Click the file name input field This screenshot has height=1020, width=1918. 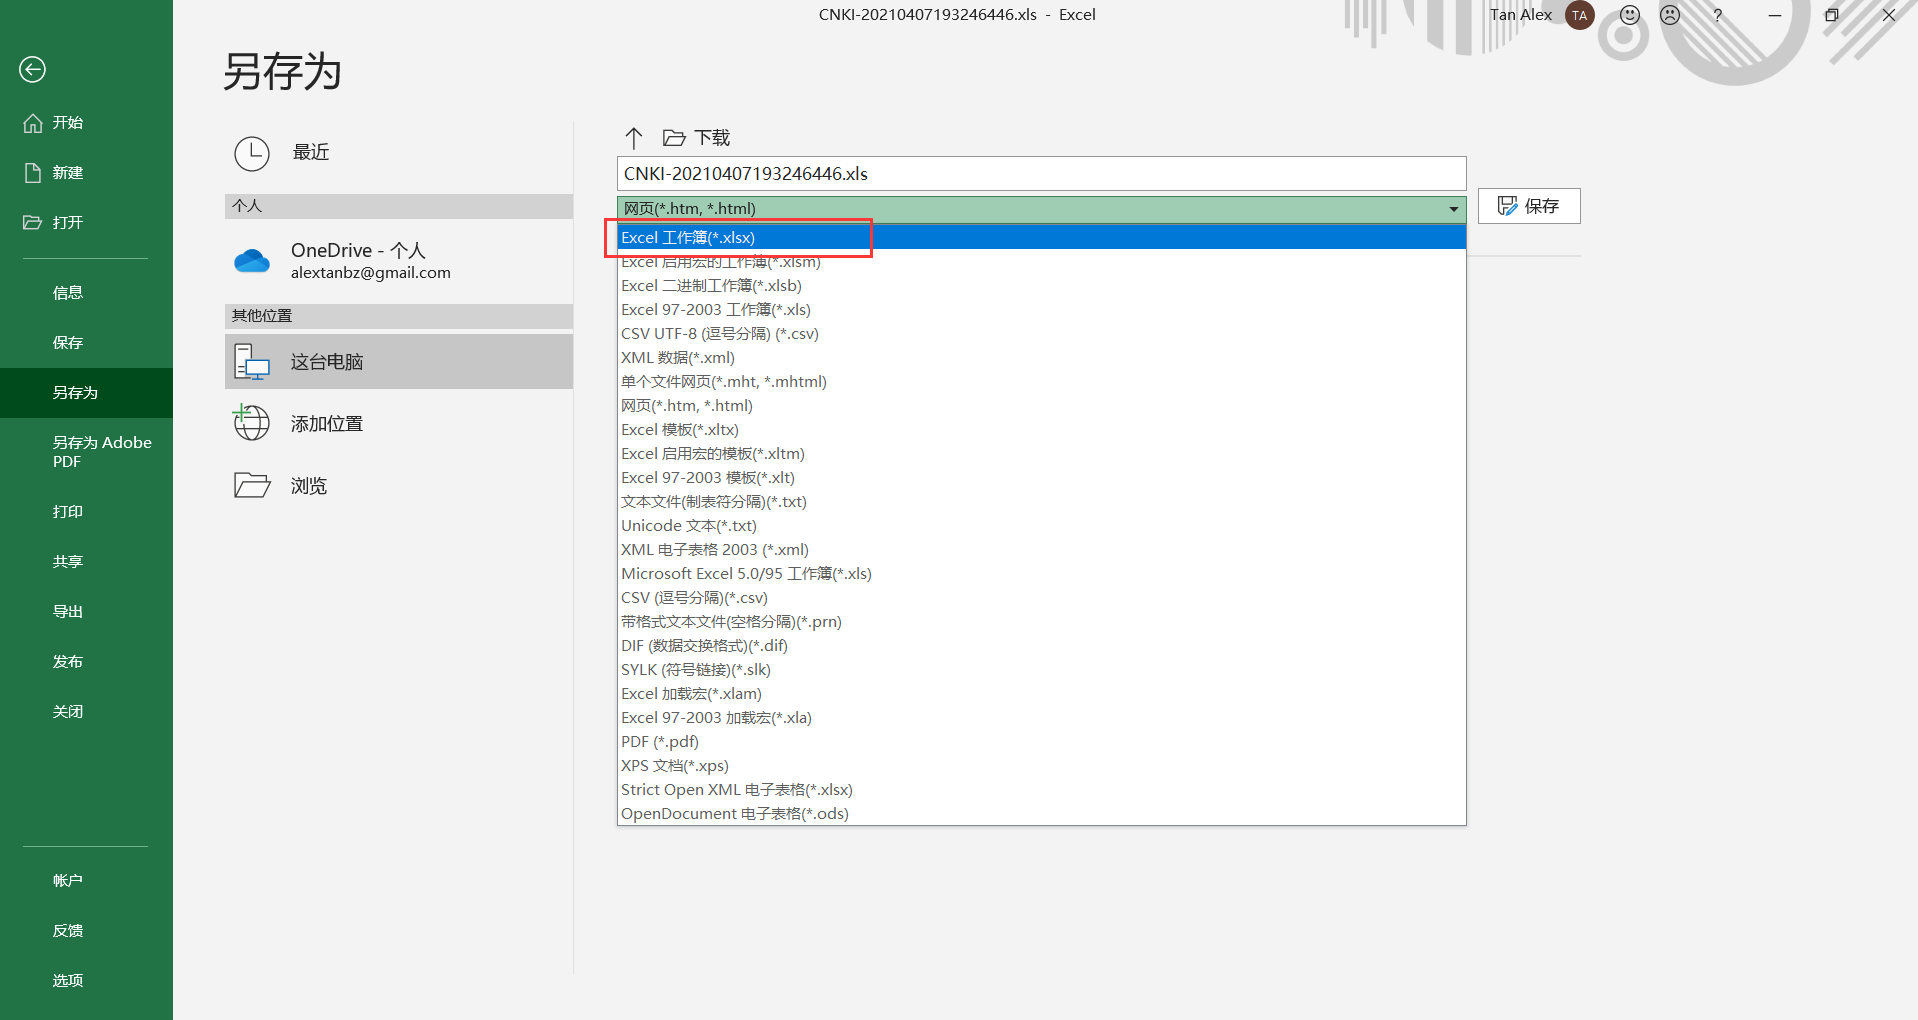point(1041,173)
